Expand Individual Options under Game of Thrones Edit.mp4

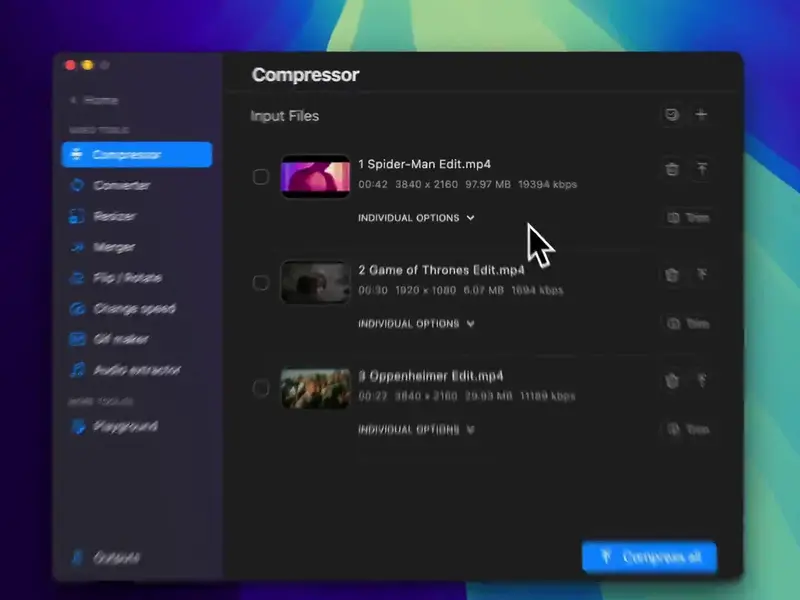coord(416,324)
